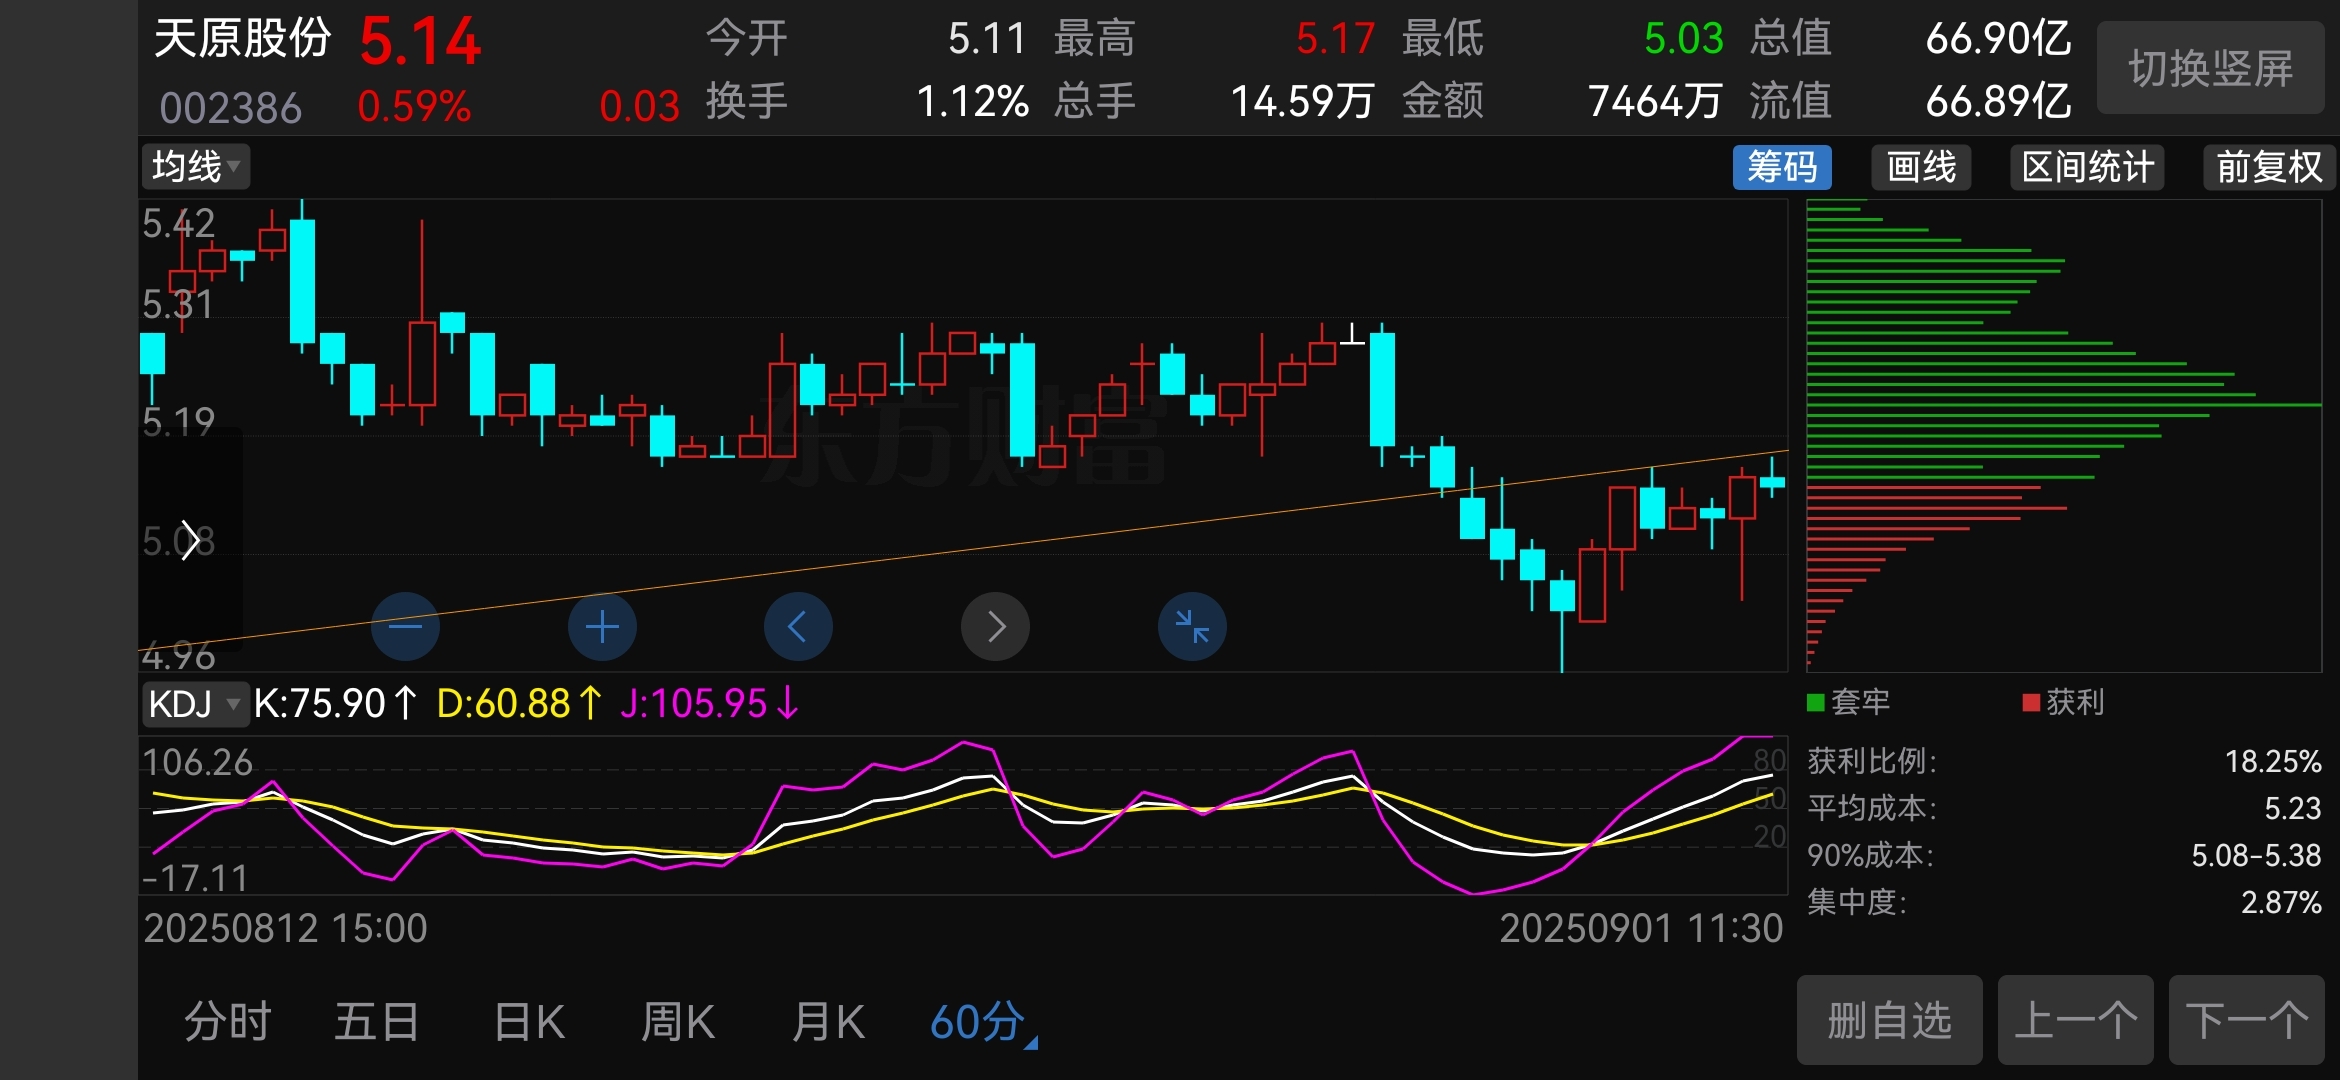Screen dimensions: 2340x1080
Task: Go to previous stock 上一个
Action: point(2075,1020)
